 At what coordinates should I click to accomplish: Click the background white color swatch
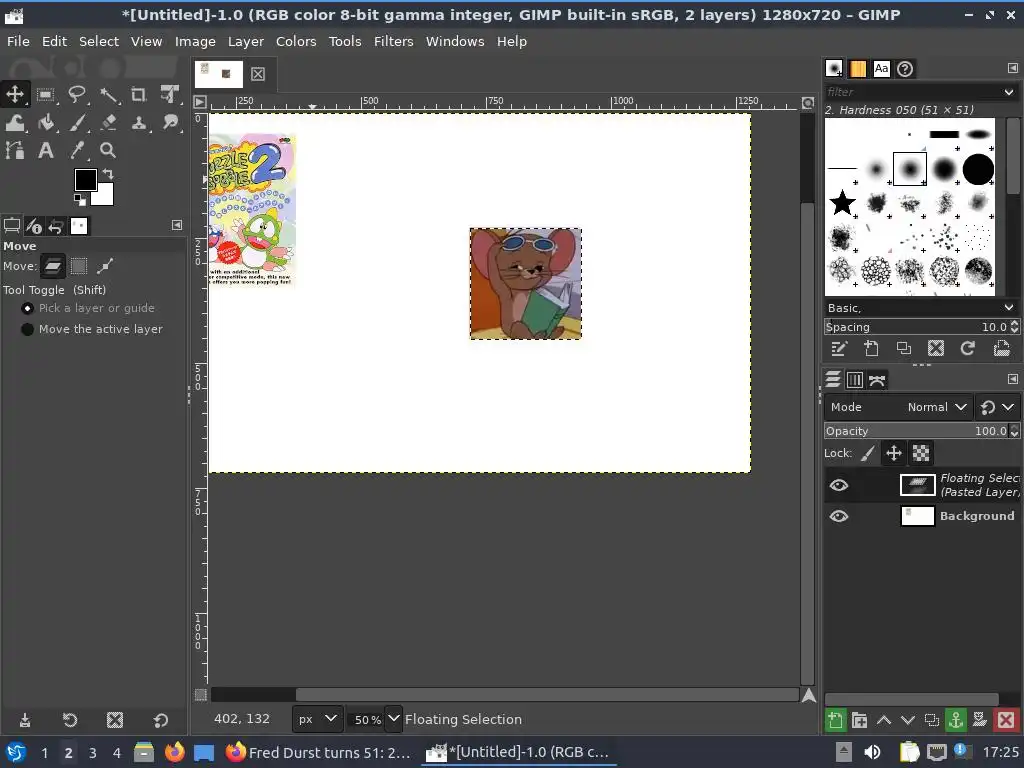click(x=105, y=196)
